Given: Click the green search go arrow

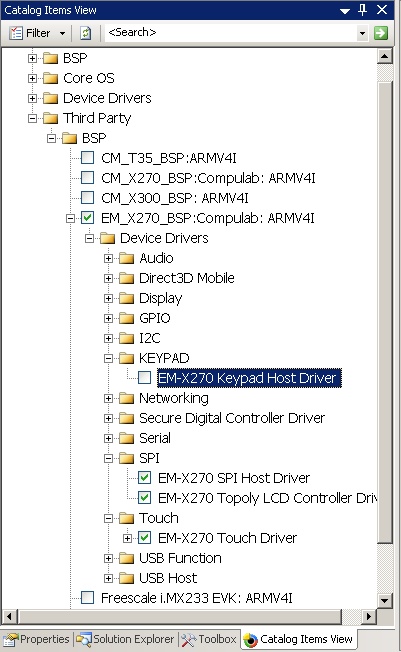Looking at the screenshot, I should pyautogui.click(x=381, y=33).
